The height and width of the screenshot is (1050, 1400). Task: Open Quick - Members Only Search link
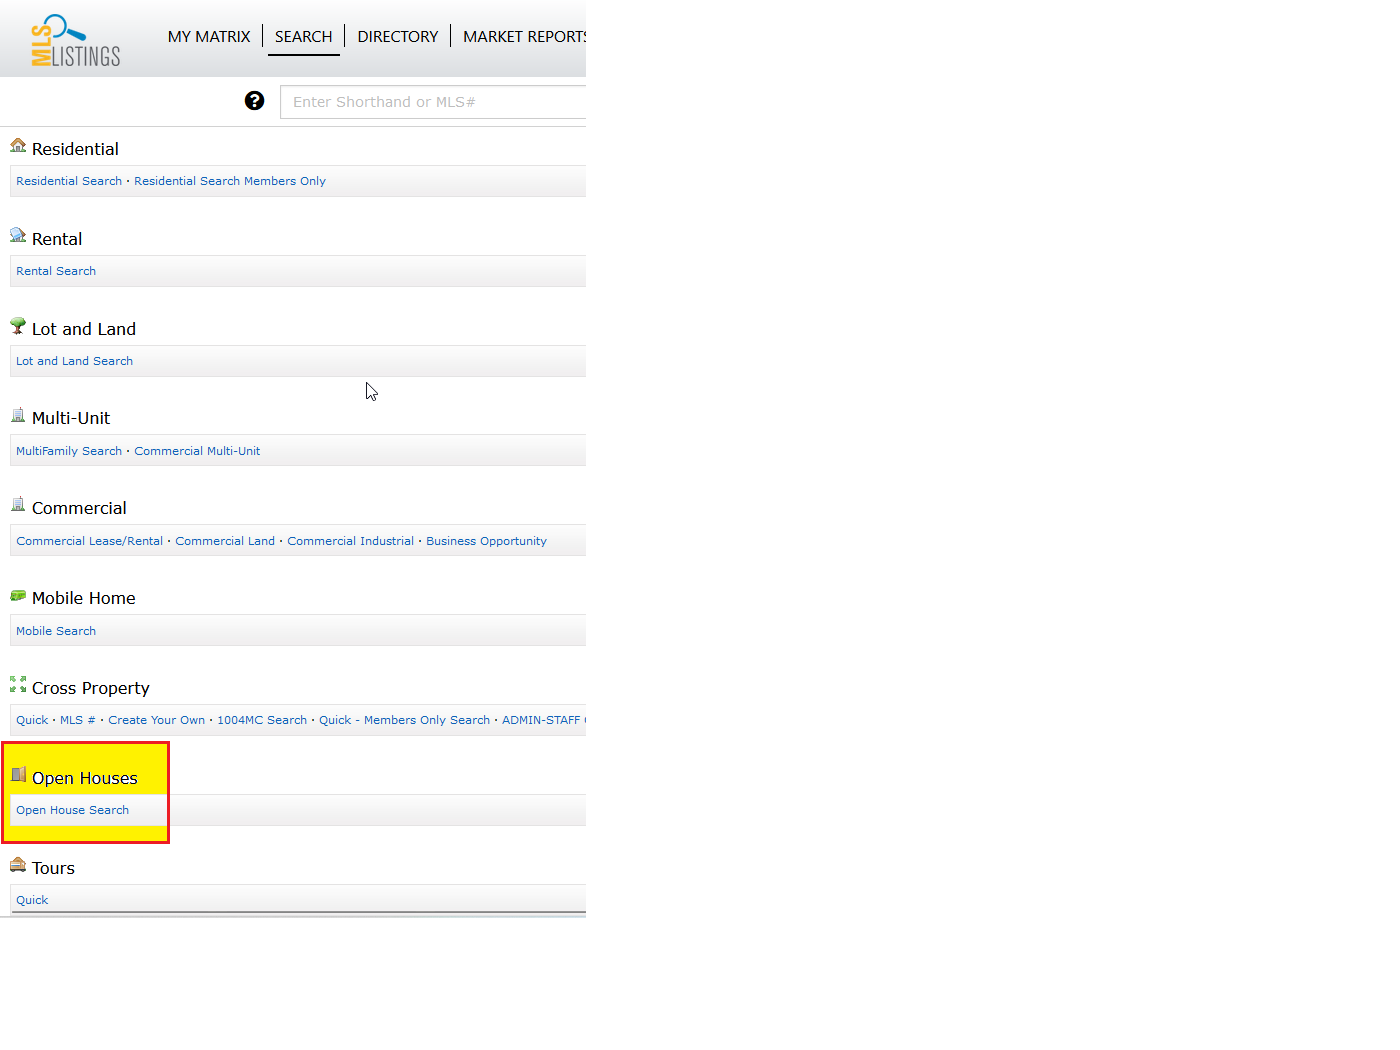404,720
